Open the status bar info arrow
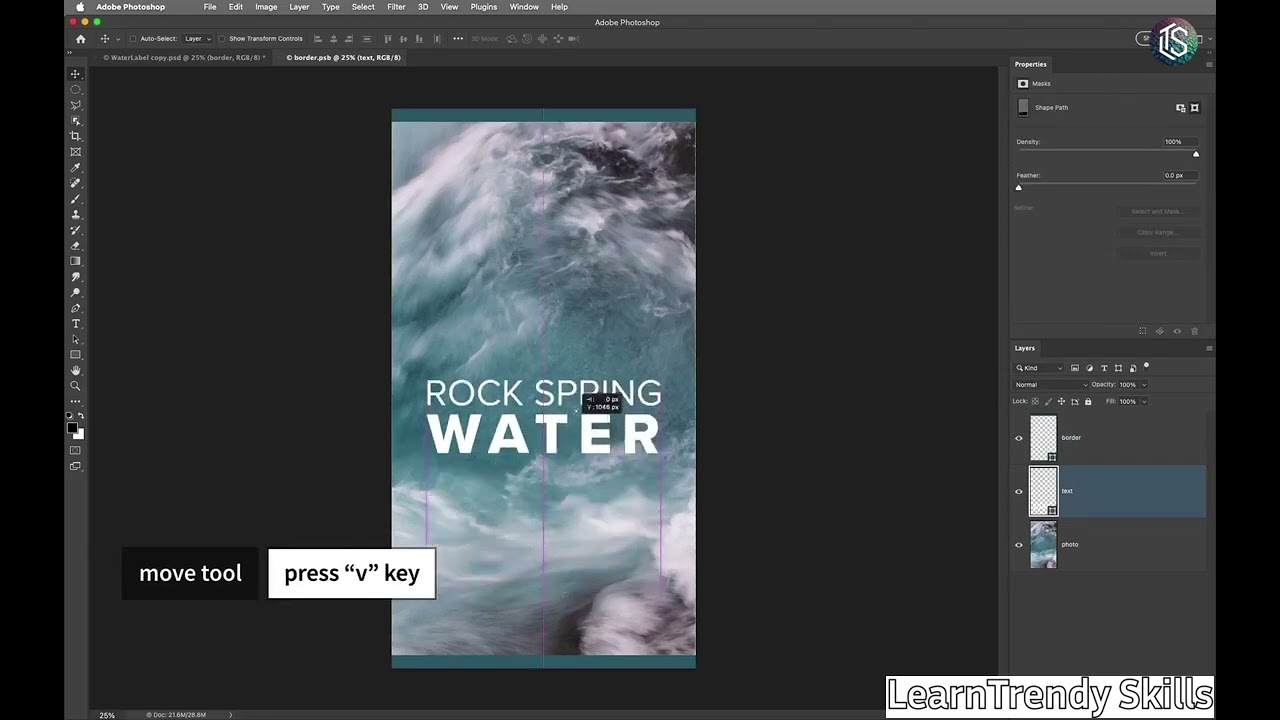Viewport: 1280px width, 720px height. pyautogui.click(x=231, y=715)
